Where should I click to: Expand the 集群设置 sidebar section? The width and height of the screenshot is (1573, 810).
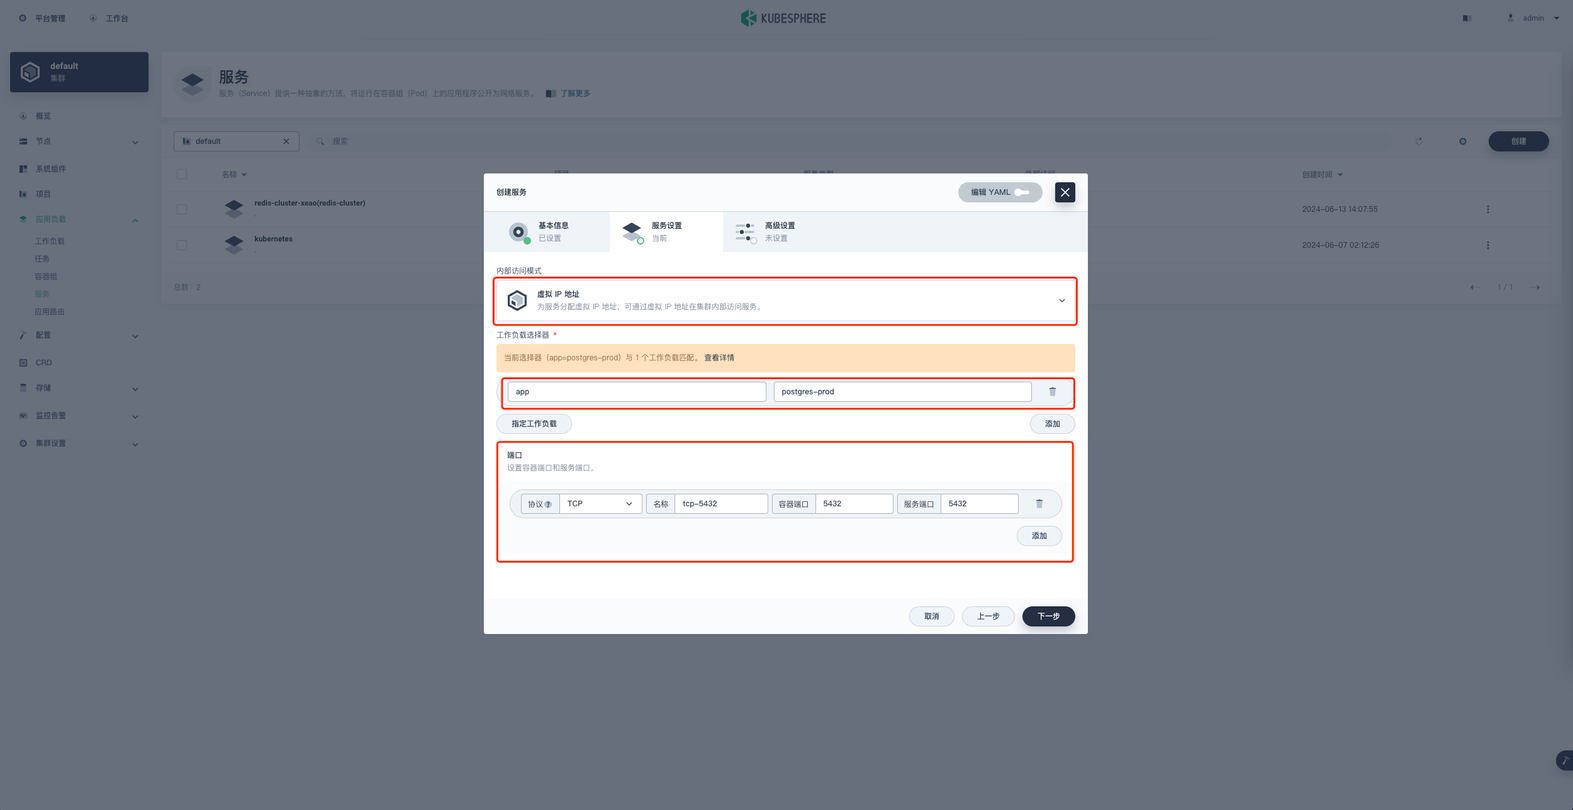[79, 443]
